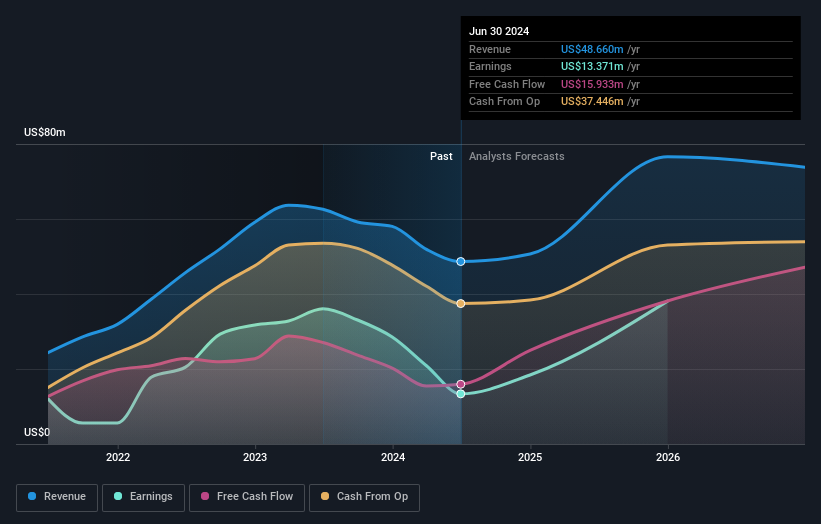Viewport: 821px width, 524px height.
Task: Click the pink Free Cash Flow data point marker
Action: [461, 384]
